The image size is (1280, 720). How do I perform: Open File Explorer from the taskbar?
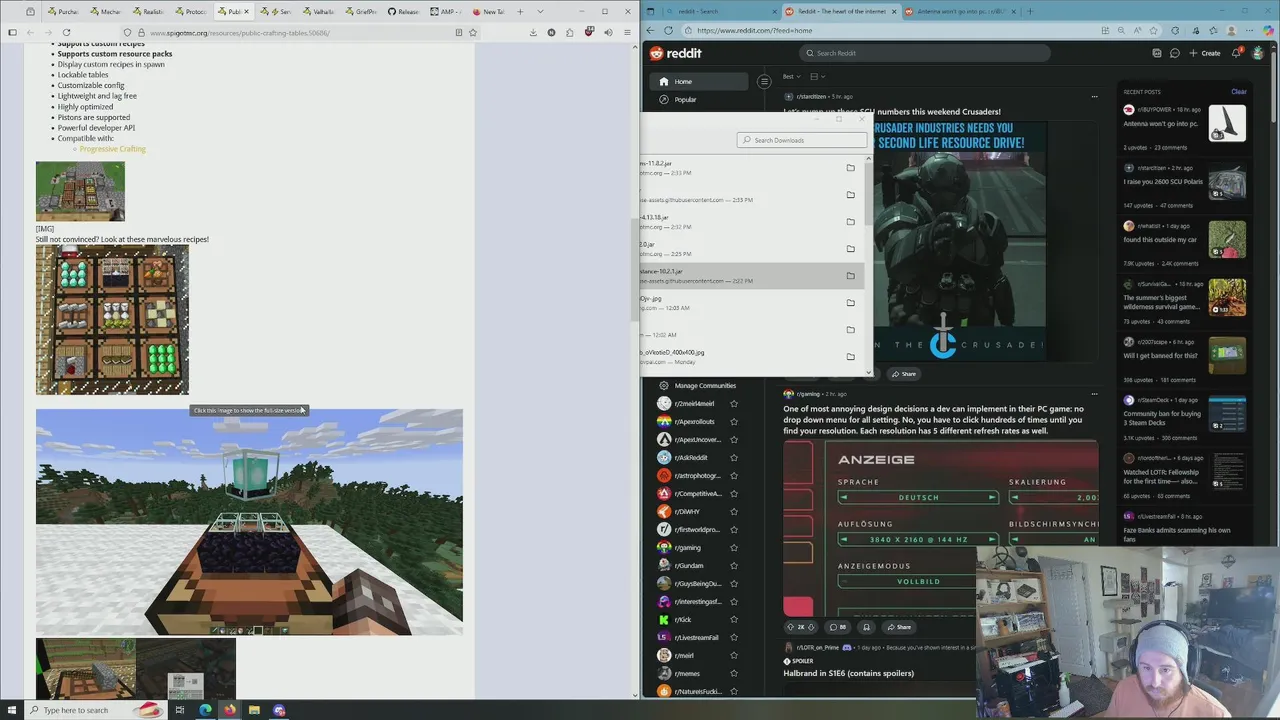coord(254,710)
